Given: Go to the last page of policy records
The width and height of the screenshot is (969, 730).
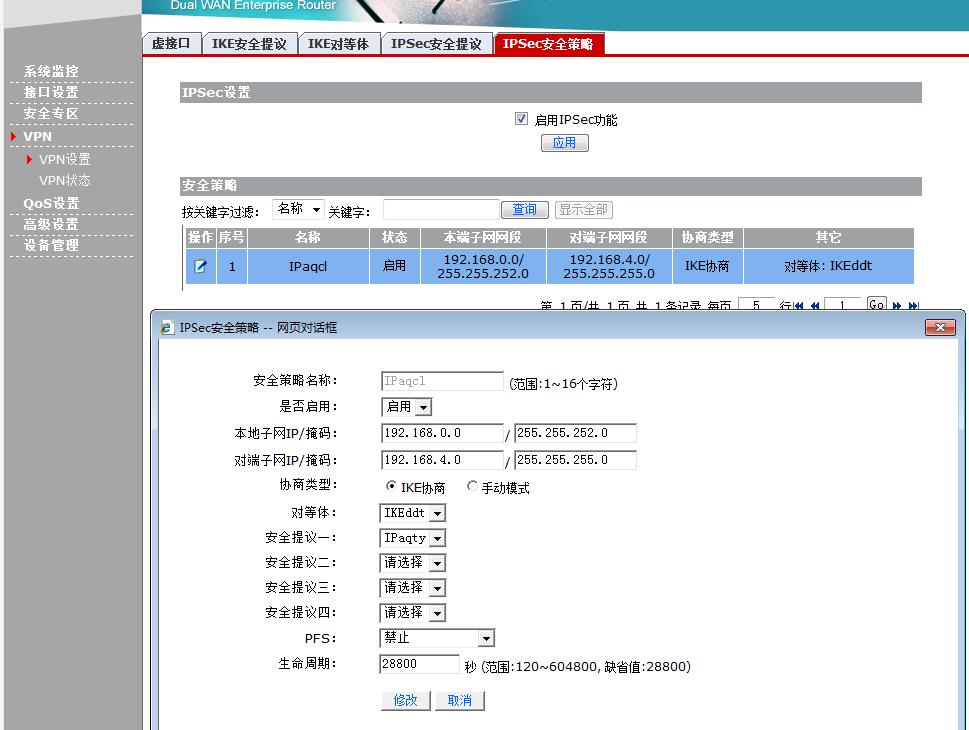Looking at the screenshot, I should coord(913,305).
